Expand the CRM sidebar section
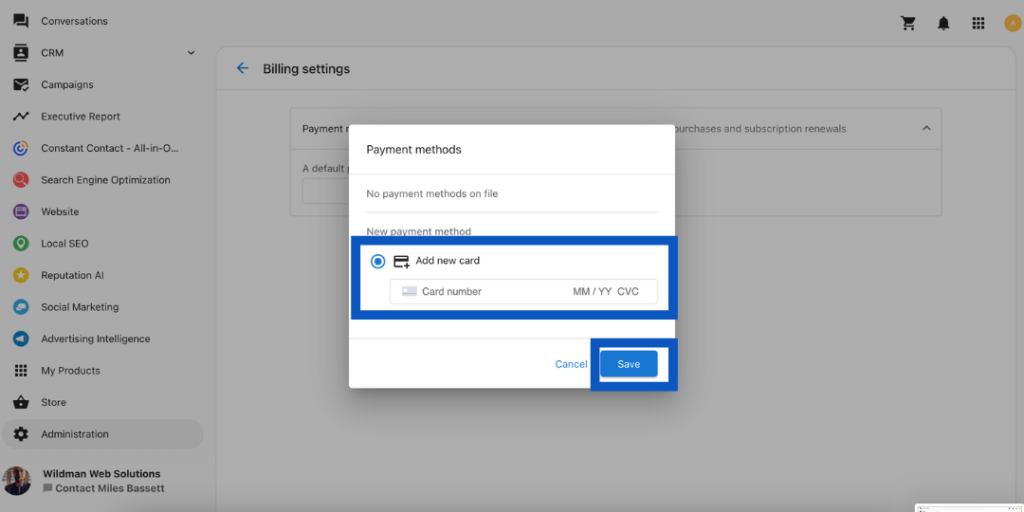1024x512 pixels. pos(191,53)
